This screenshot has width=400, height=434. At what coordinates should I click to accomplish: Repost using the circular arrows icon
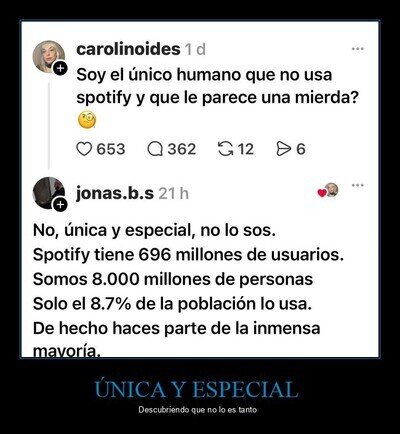(x=226, y=149)
